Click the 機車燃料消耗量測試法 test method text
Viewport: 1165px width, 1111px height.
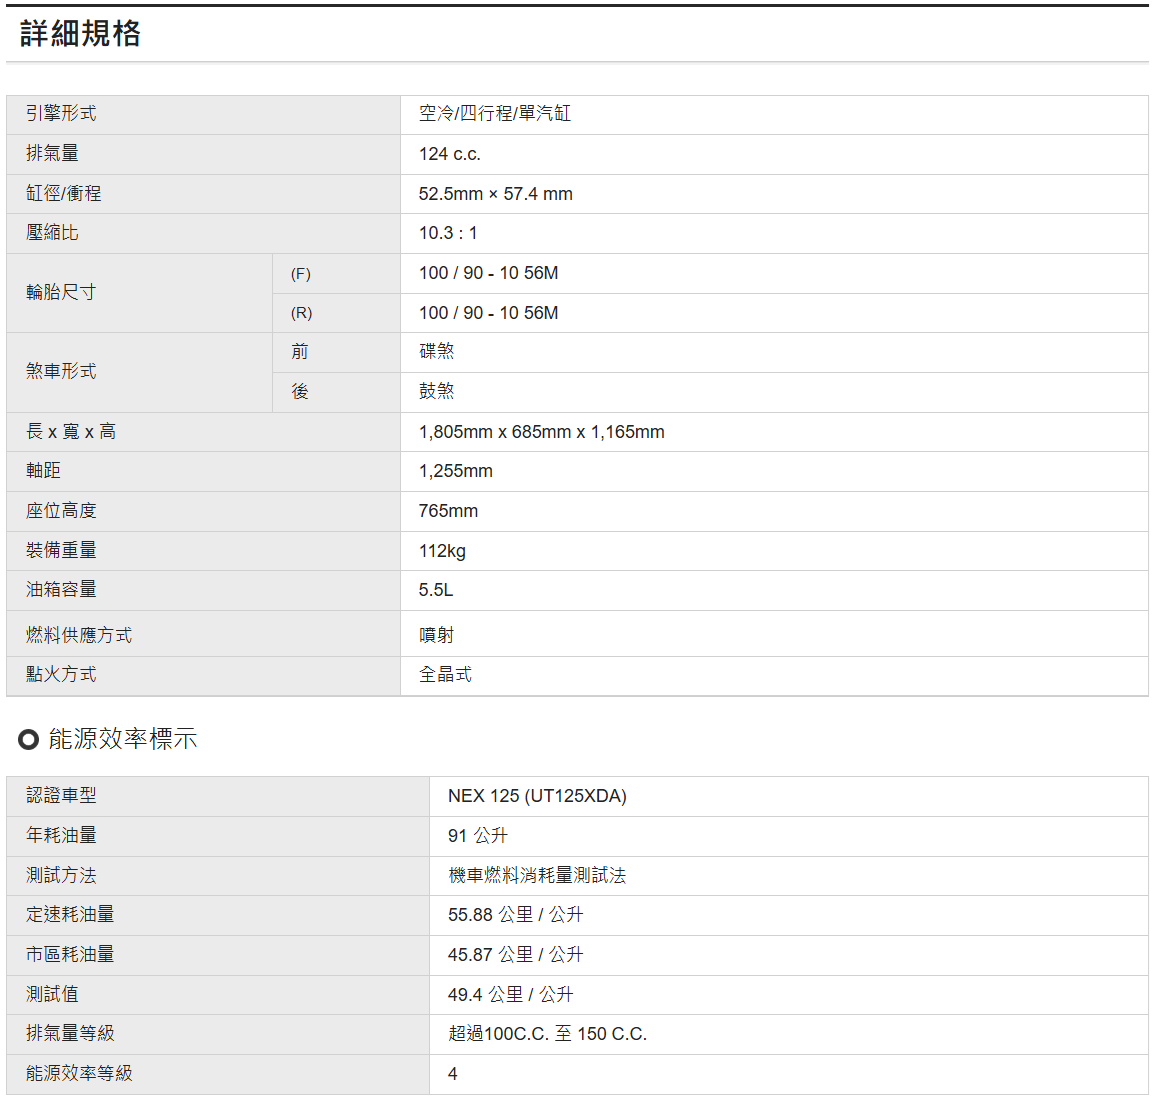pos(536,876)
